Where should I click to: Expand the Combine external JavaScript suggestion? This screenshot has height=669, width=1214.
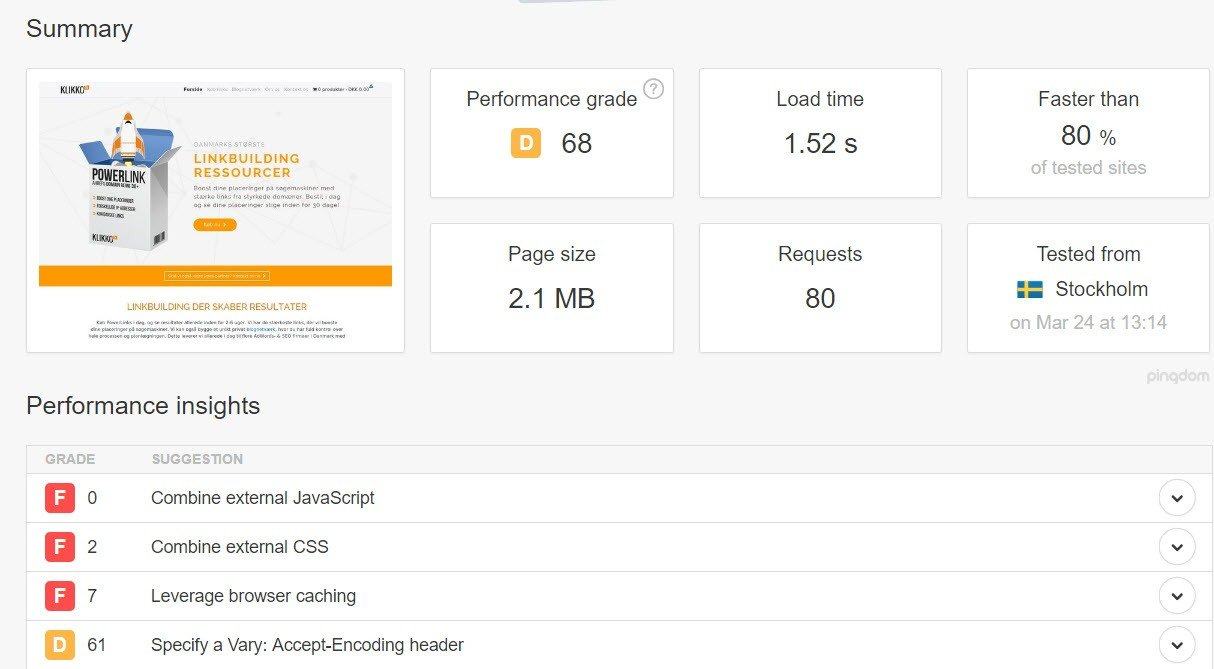(1177, 498)
